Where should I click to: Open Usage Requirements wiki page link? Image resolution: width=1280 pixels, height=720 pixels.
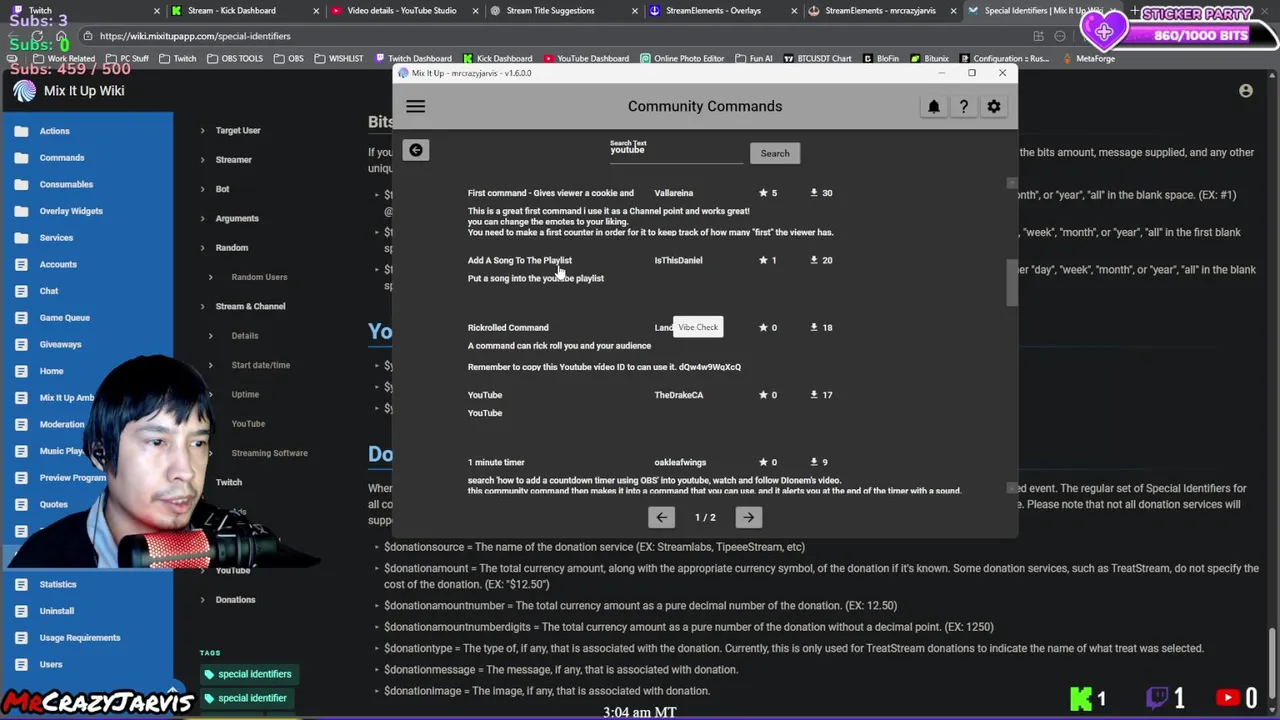[x=80, y=638]
